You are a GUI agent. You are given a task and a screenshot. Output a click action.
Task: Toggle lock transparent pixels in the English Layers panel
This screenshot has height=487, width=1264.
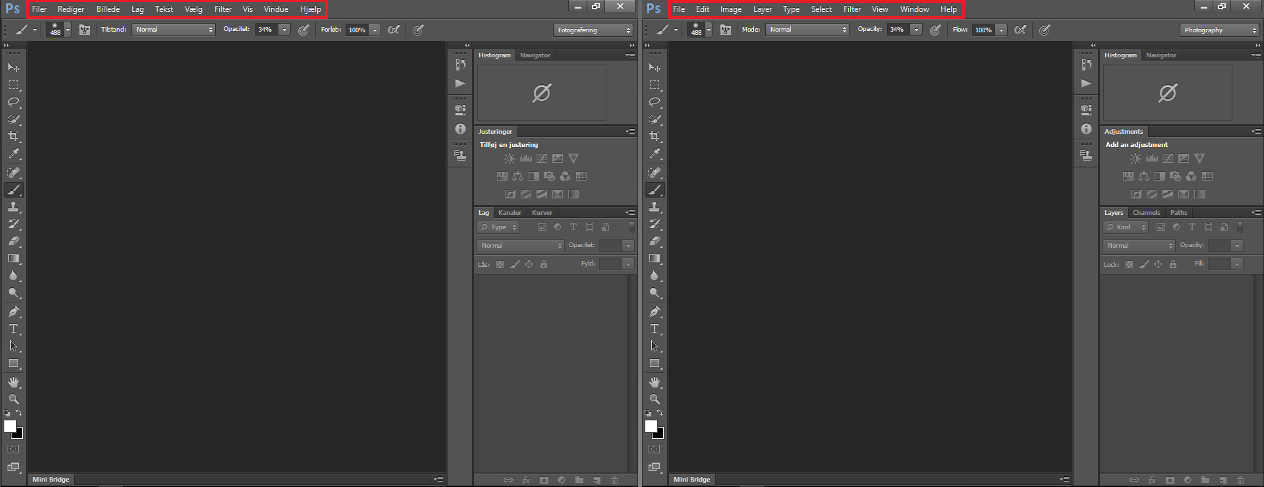[1128, 264]
